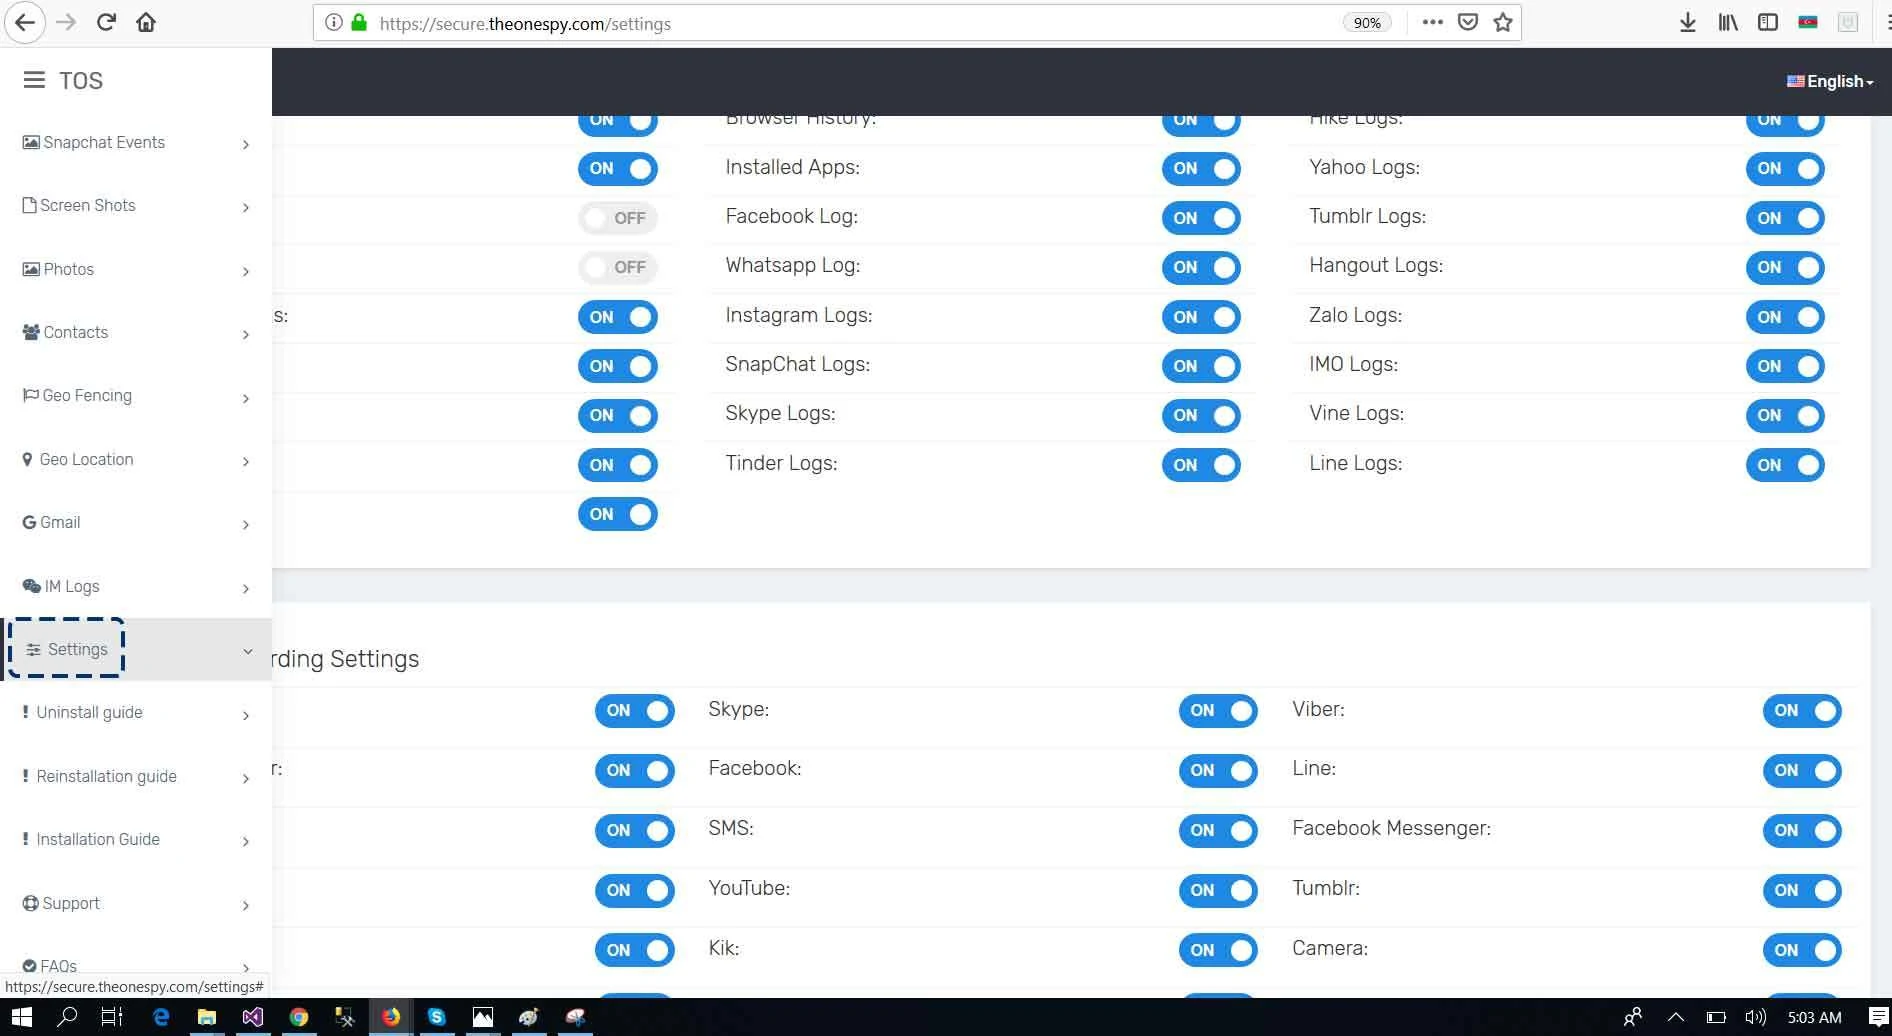Click the hamburger menu icon beside TOS

(x=34, y=80)
